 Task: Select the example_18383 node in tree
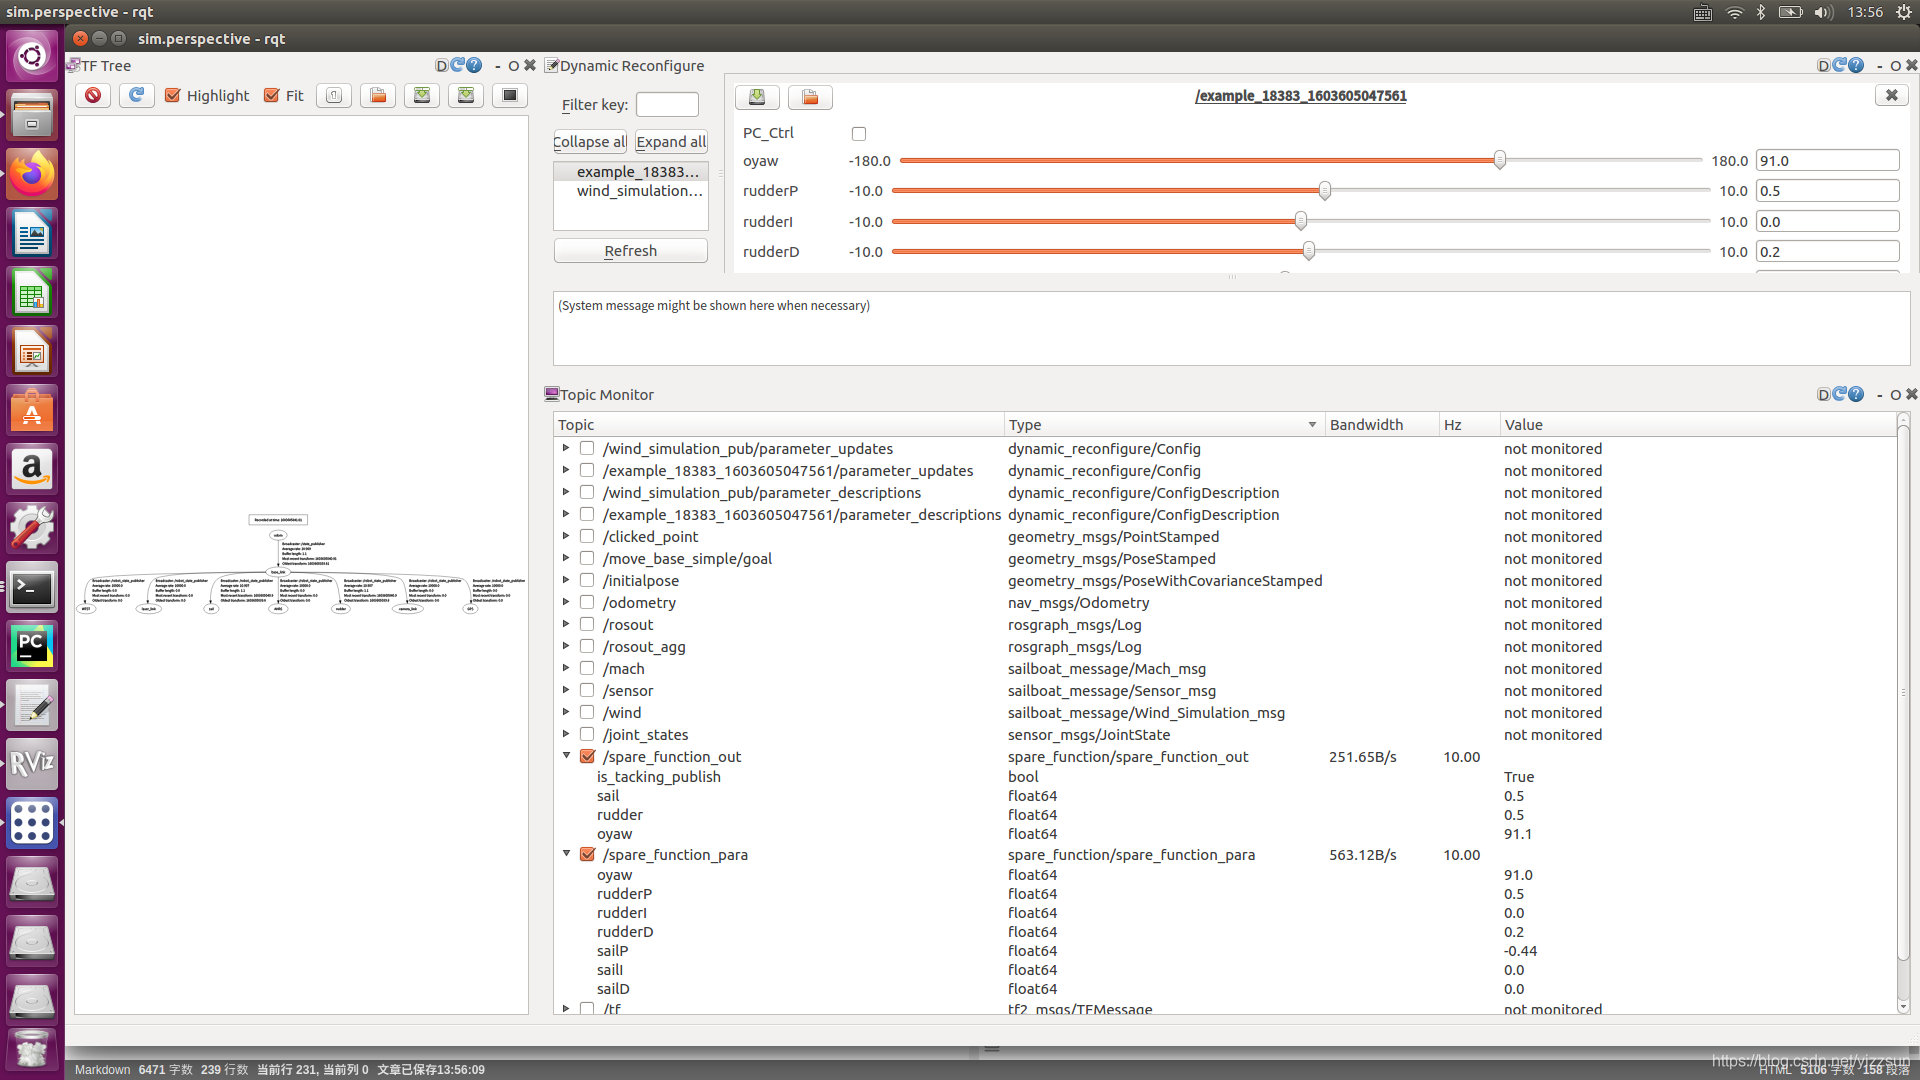[x=633, y=170]
